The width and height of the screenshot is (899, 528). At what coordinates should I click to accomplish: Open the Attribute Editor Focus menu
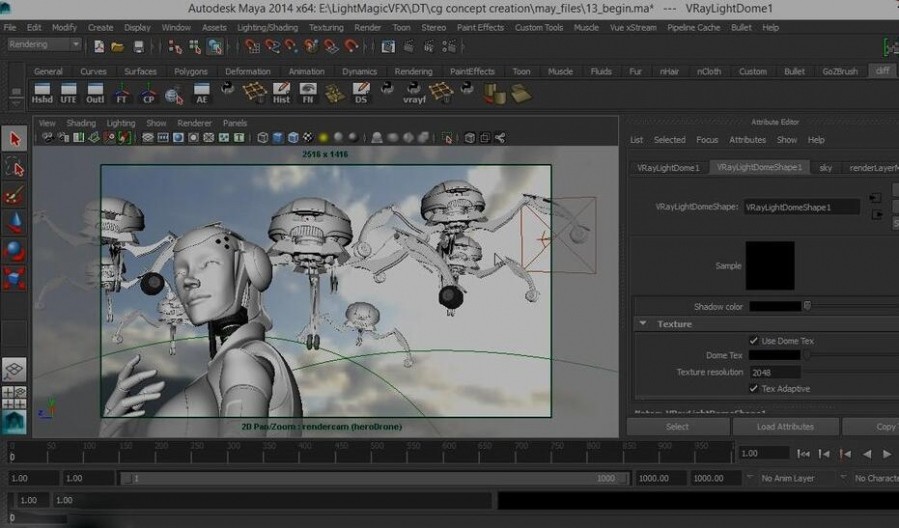tap(707, 140)
